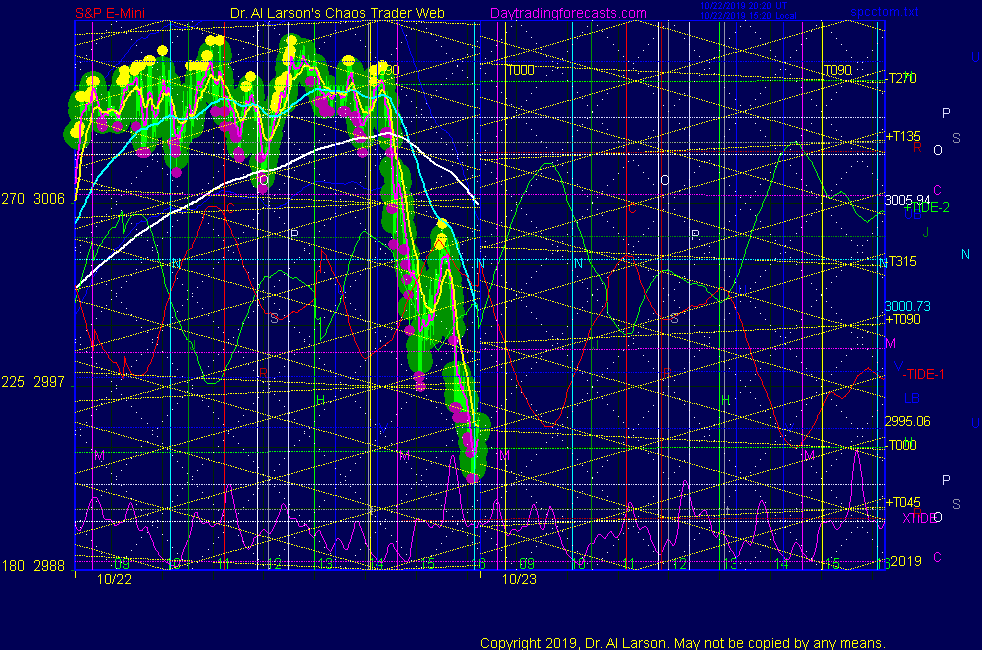Click the '10/22' date label
This screenshot has height=650, width=982.
[114, 579]
